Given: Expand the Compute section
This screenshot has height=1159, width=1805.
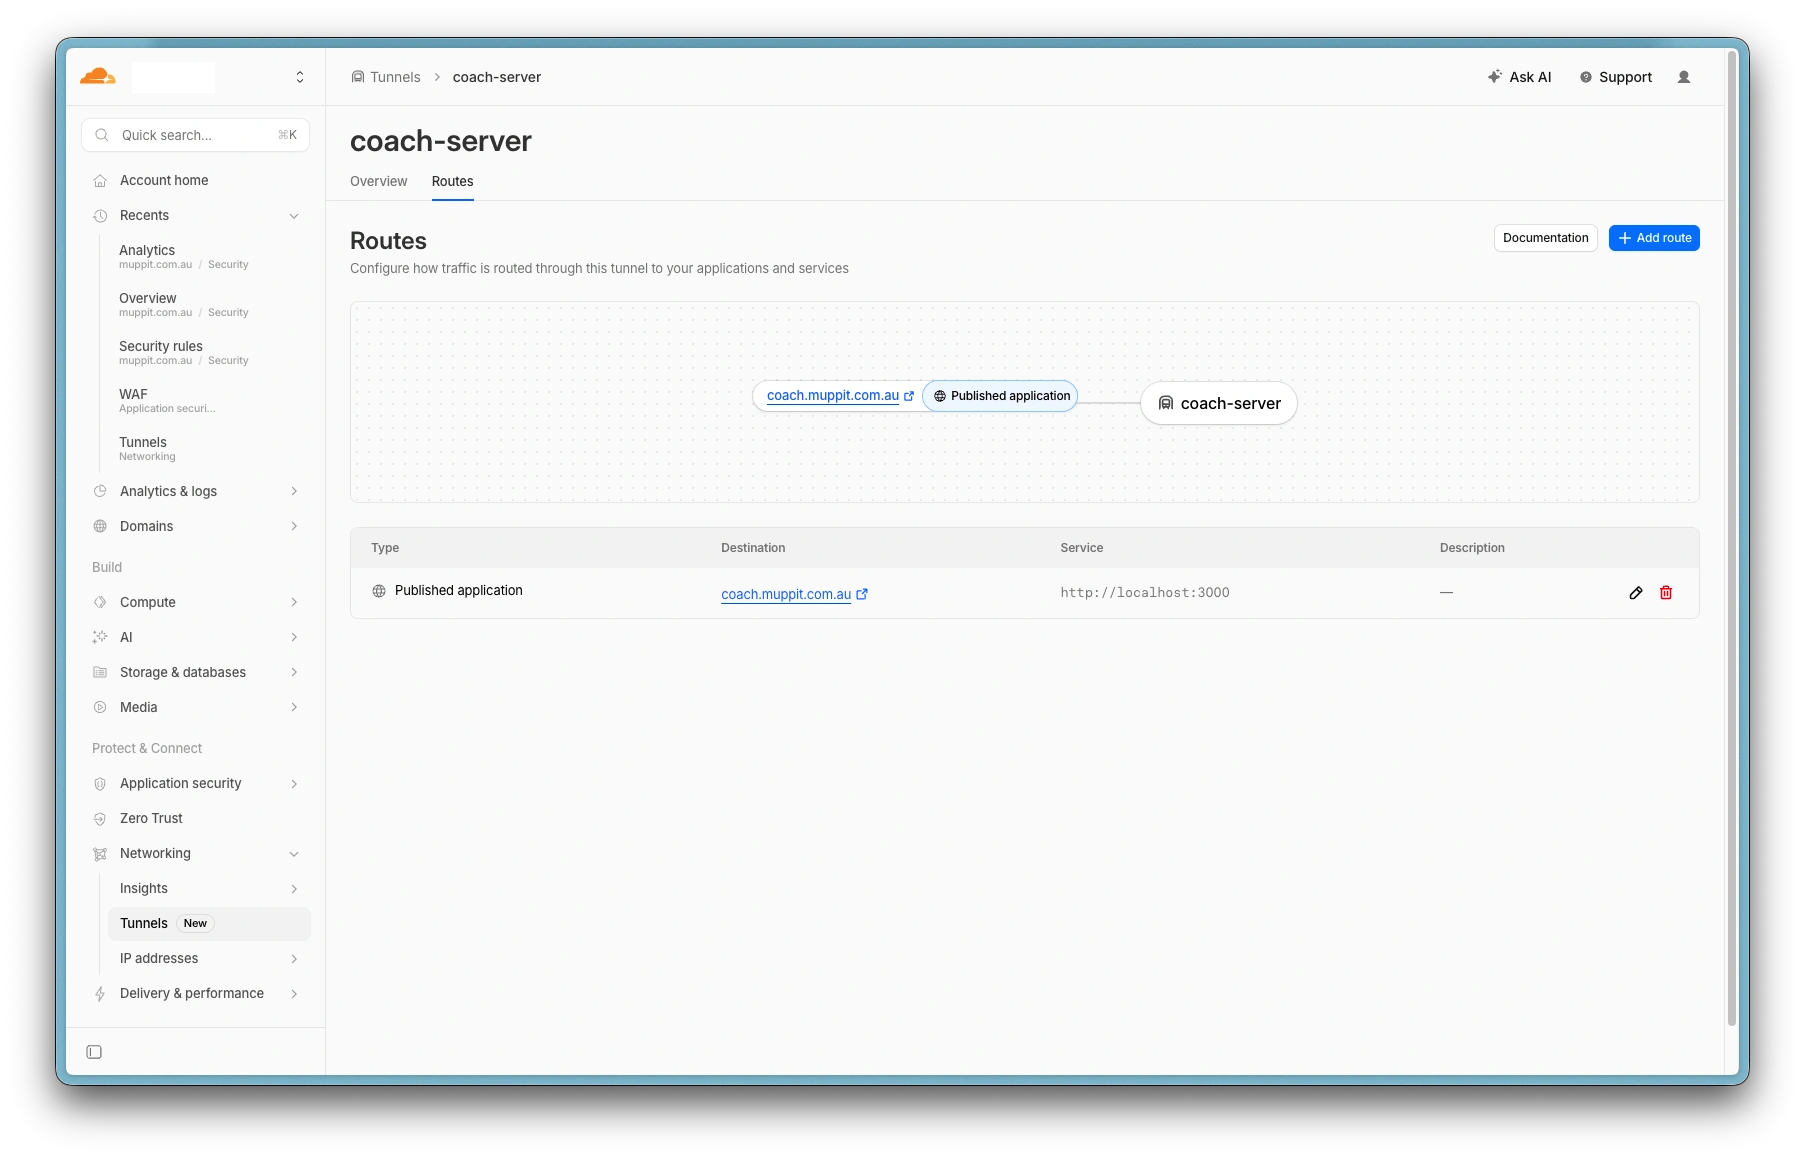Looking at the screenshot, I should pos(294,602).
